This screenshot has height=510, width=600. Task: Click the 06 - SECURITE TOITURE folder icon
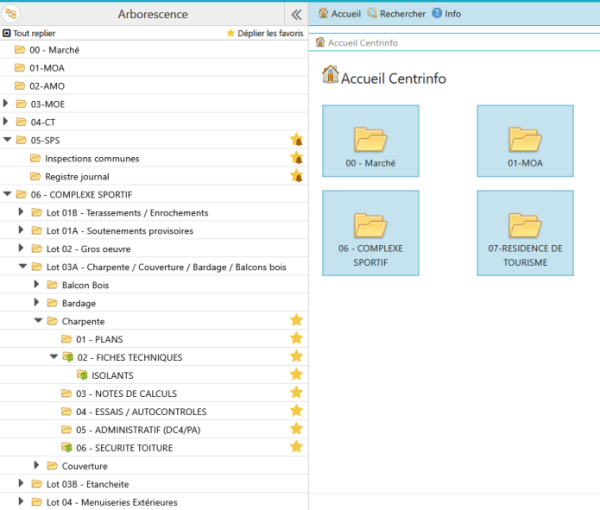tap(67, 447)
